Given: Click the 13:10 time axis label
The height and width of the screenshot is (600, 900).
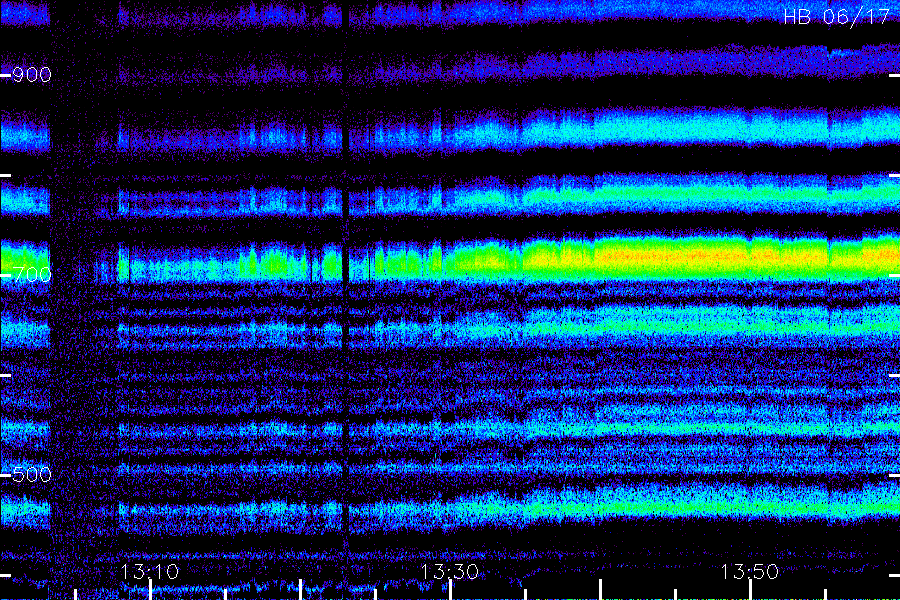Looking at the screenshot, I should tap(150, 572).
